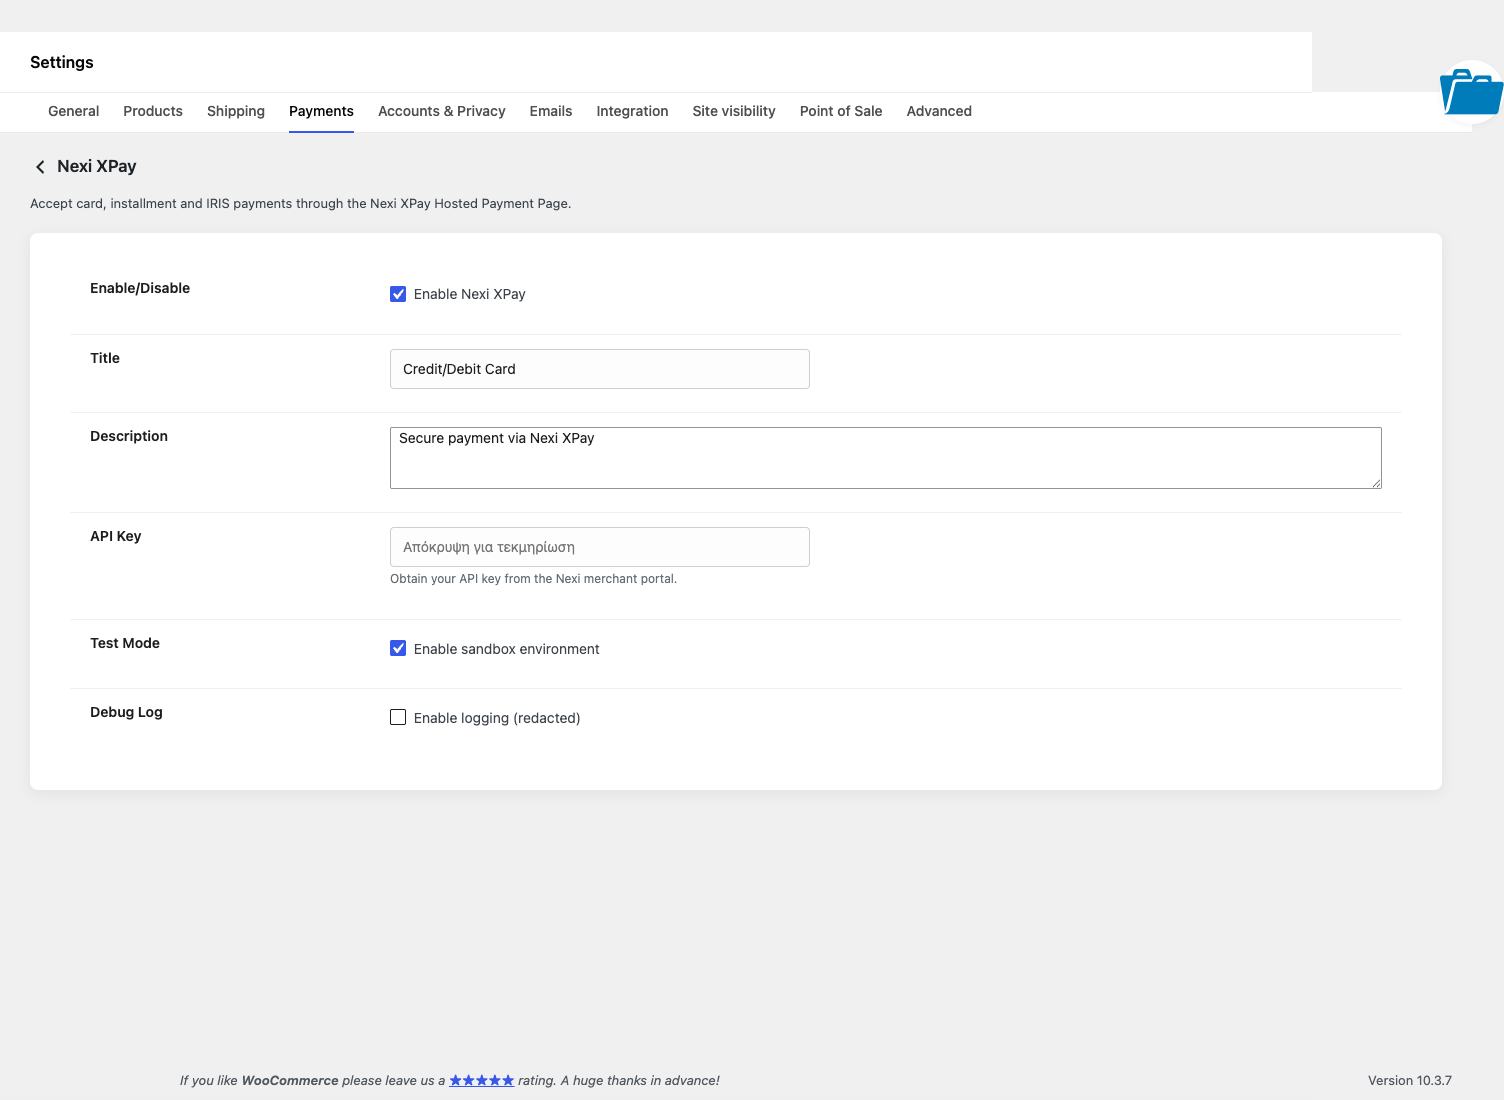
Task: Click the 'Enable/Disable' row label
Action: pos(140,288)
